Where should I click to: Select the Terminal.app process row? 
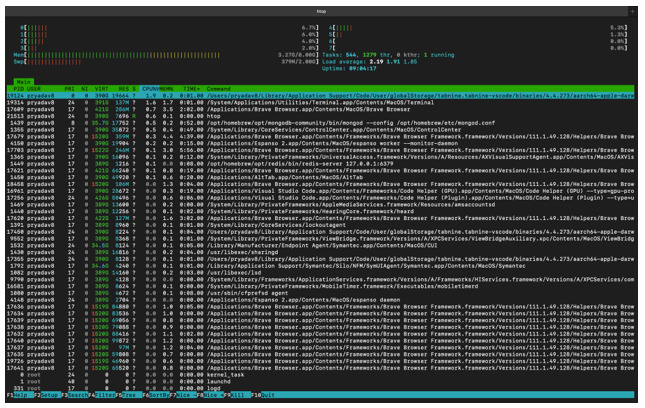[320, 102]
